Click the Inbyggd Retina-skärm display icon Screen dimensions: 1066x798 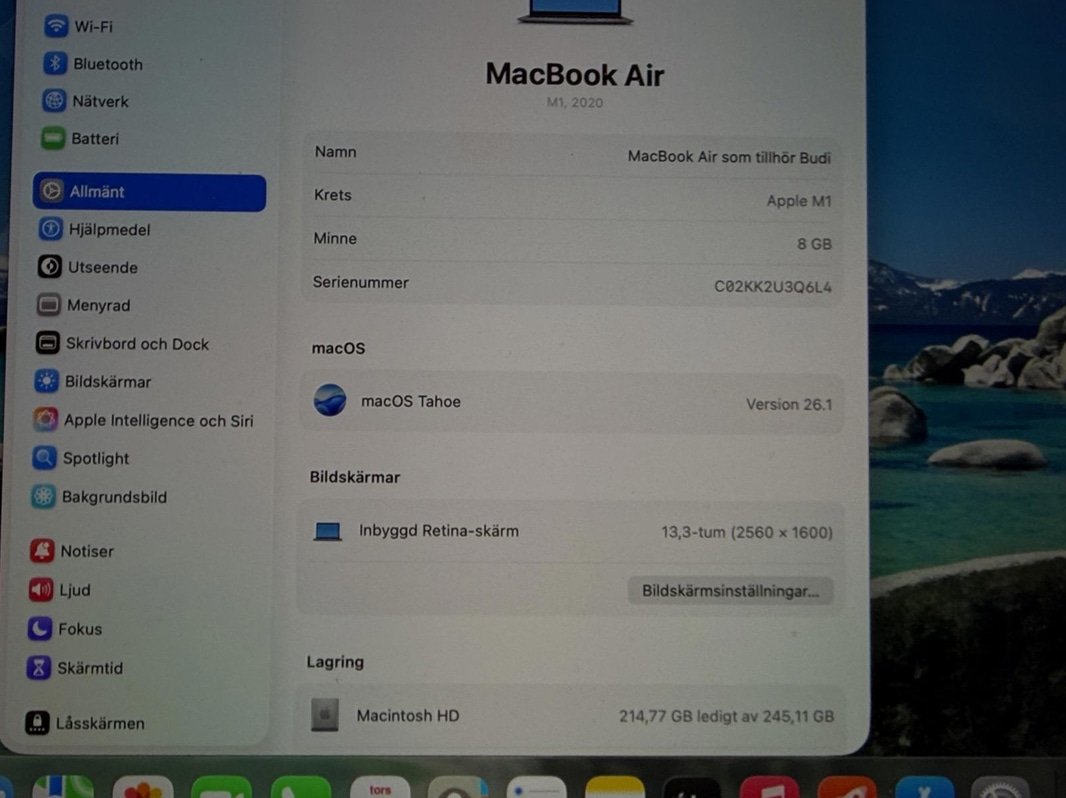tap(327, 532)
